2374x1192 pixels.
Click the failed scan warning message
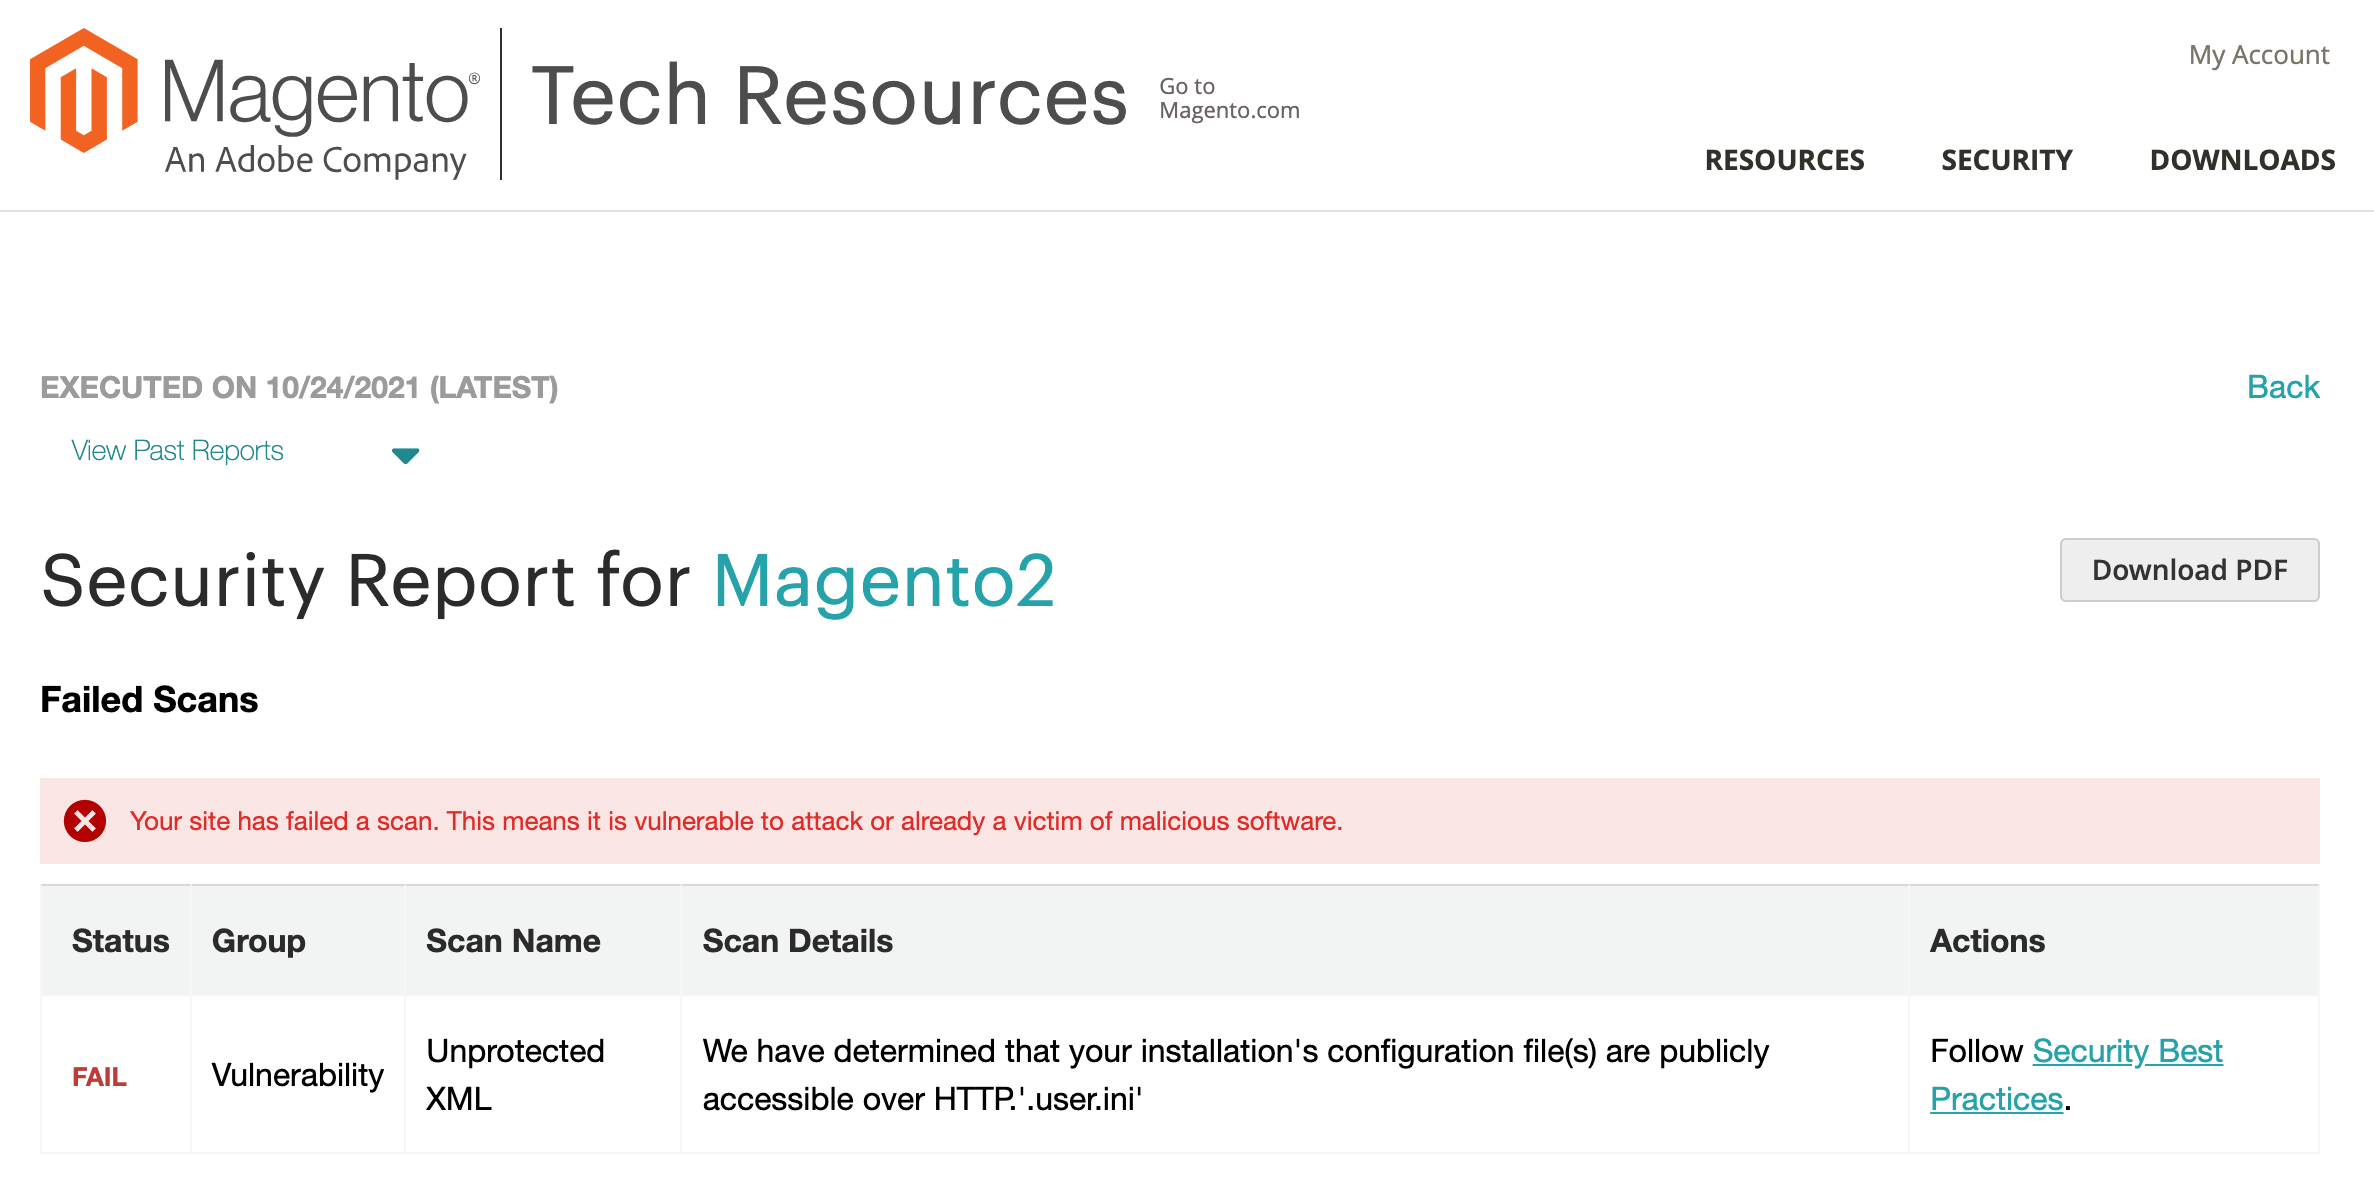(736, 821)
